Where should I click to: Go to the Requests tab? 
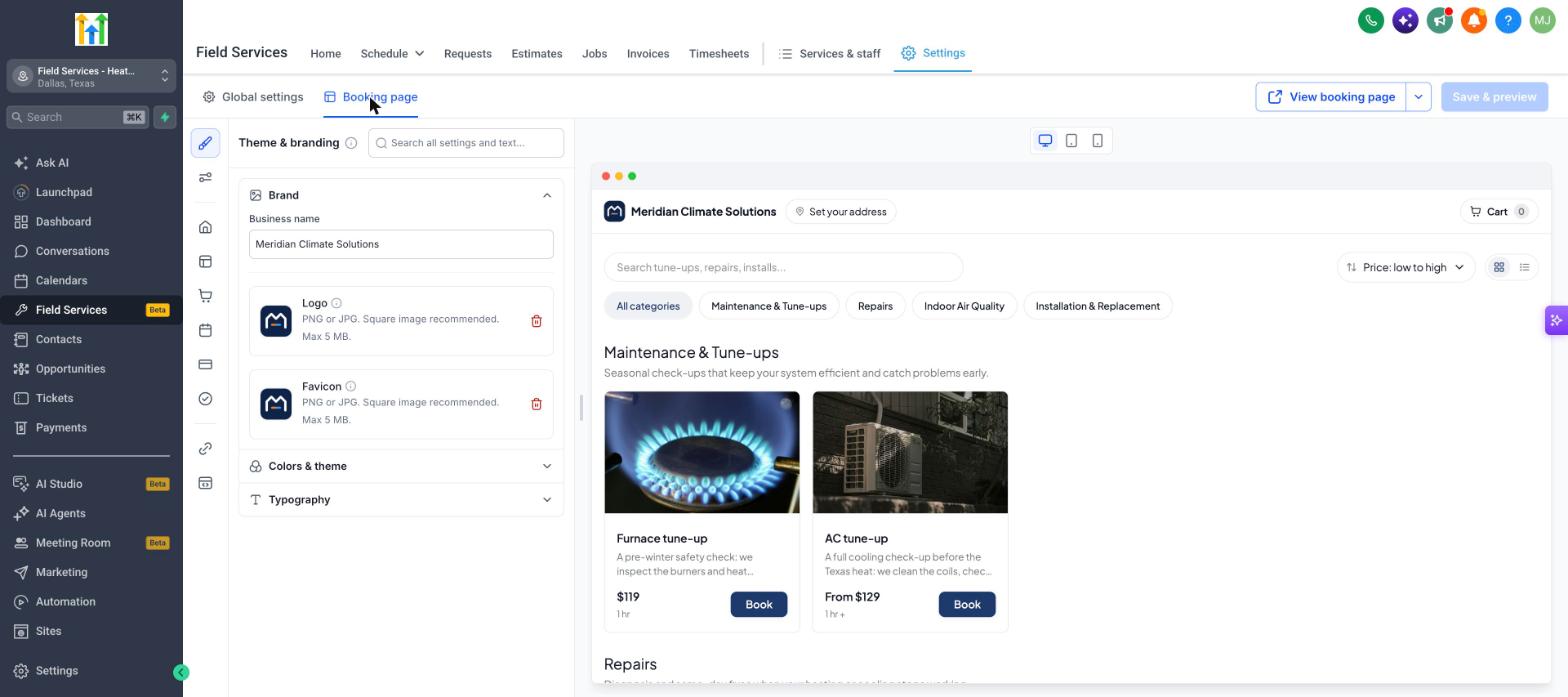click(x=467, y=53)
